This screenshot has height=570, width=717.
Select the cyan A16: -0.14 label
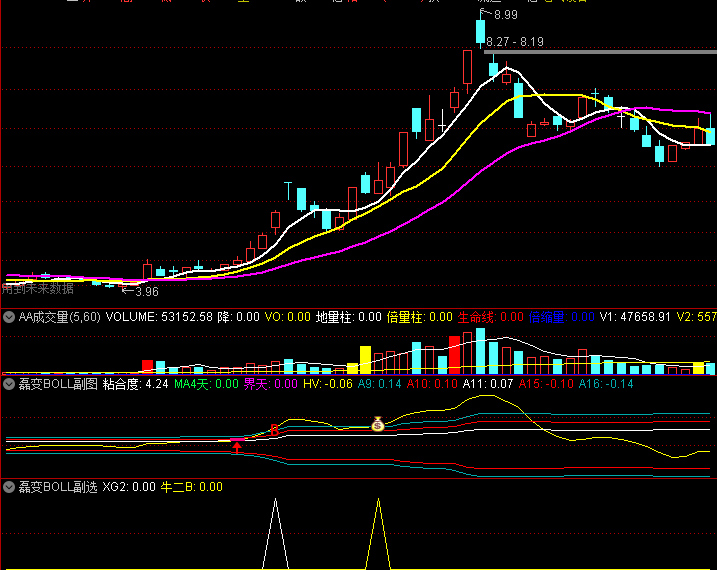point(606,384)
